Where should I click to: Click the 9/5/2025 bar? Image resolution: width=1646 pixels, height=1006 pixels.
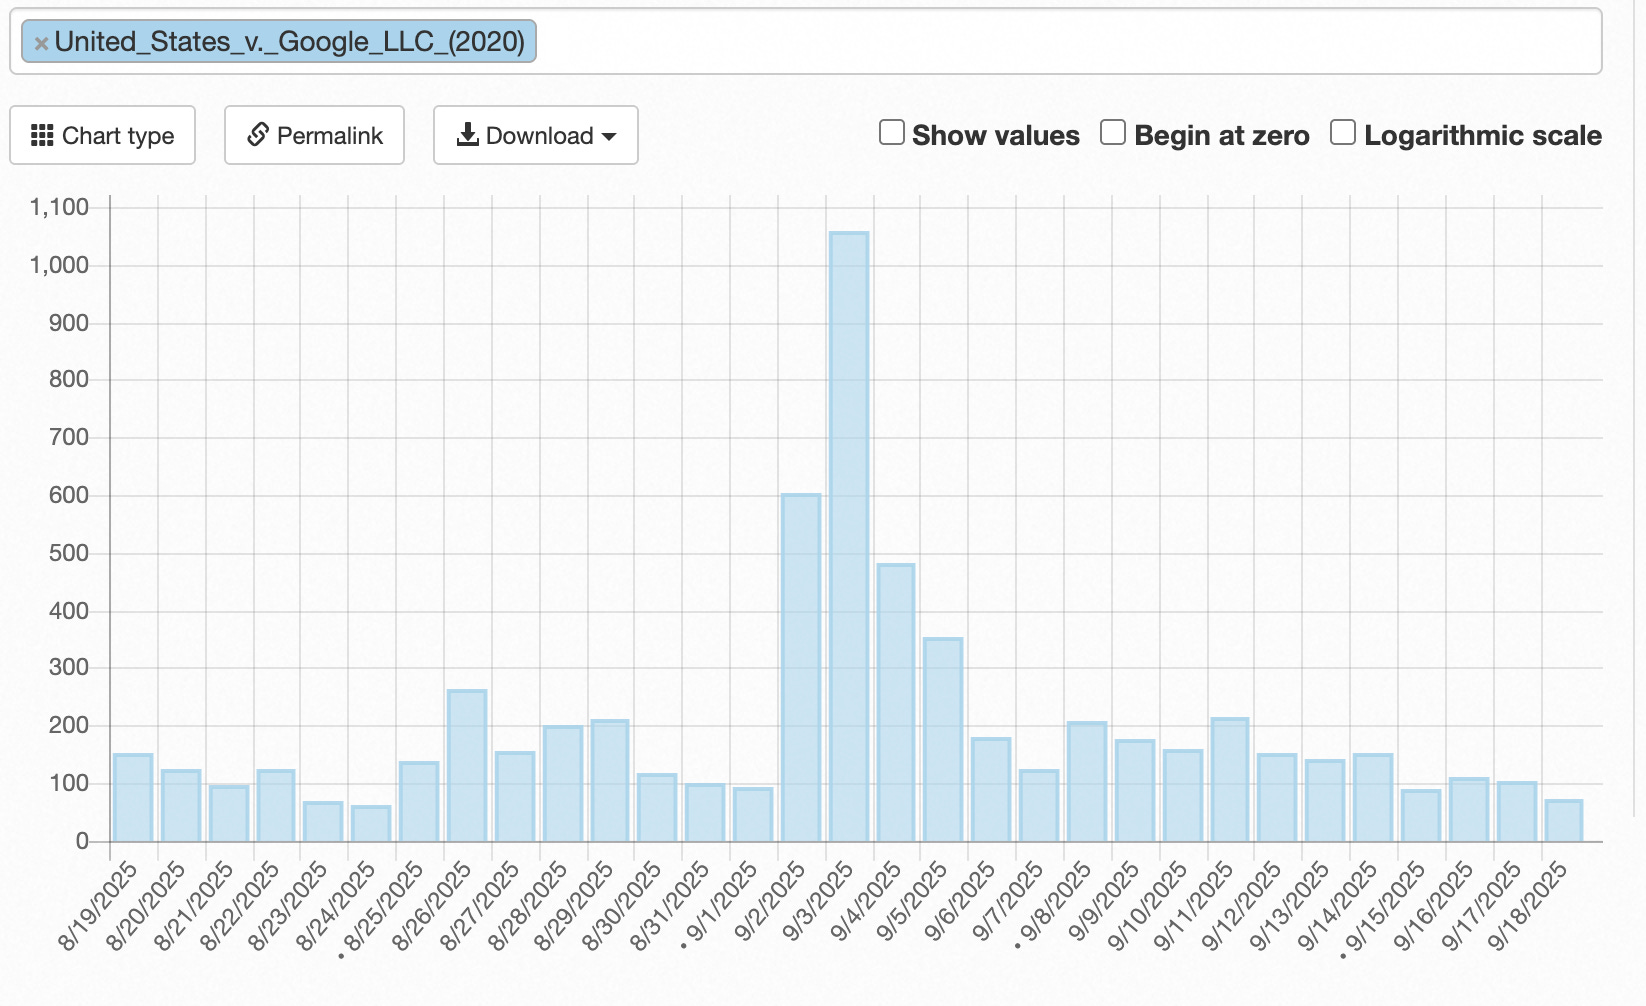tap(943, 740)
